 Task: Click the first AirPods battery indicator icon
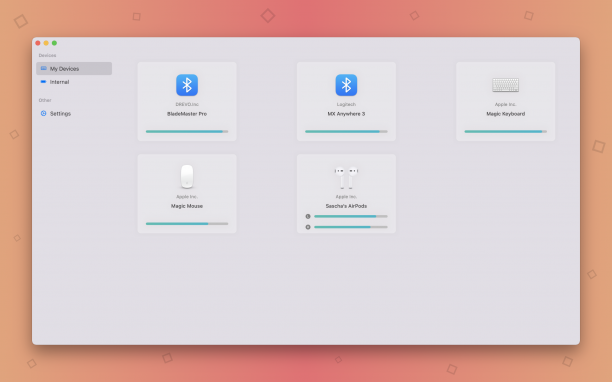(x=308, y=216)
